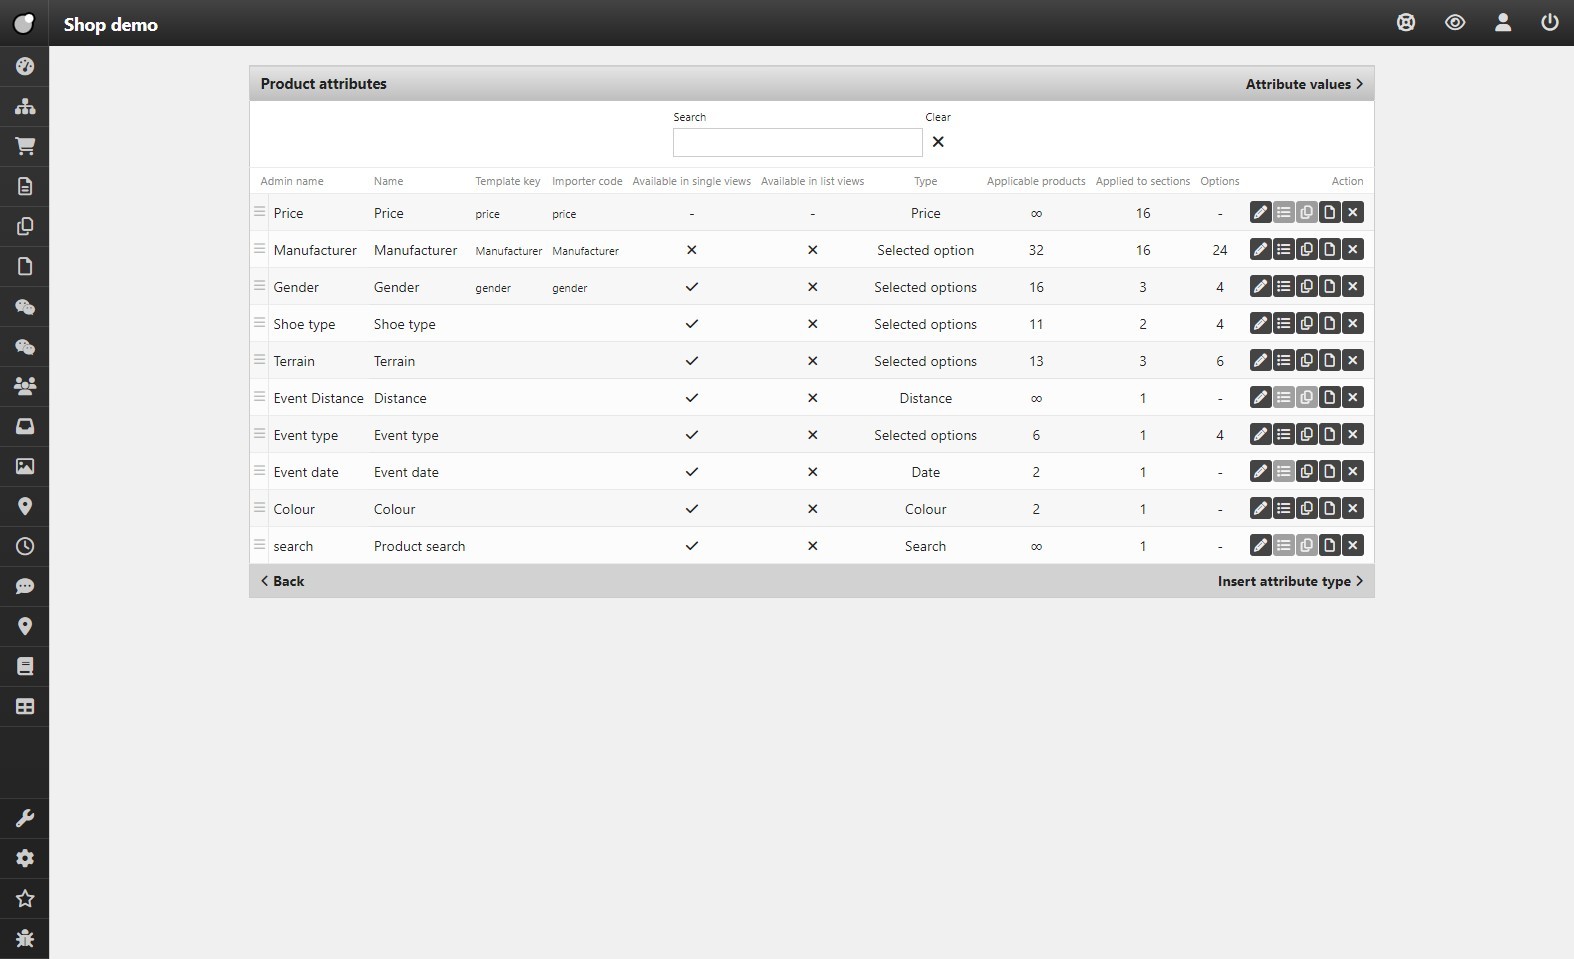The width and height of the screenshot is (1574, 959).
Task: Clear the search with X button
Action: pos(938,142)
